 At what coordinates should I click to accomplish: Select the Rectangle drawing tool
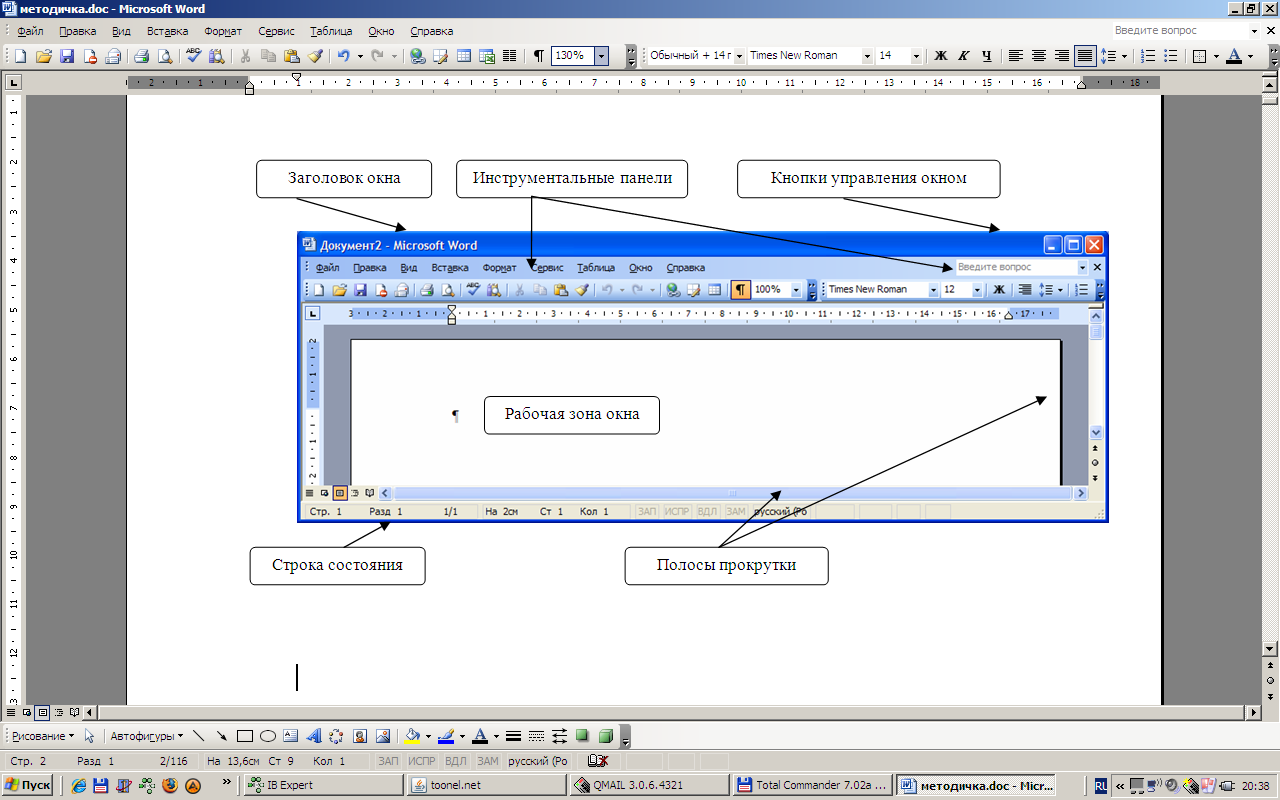pos(245,736)
